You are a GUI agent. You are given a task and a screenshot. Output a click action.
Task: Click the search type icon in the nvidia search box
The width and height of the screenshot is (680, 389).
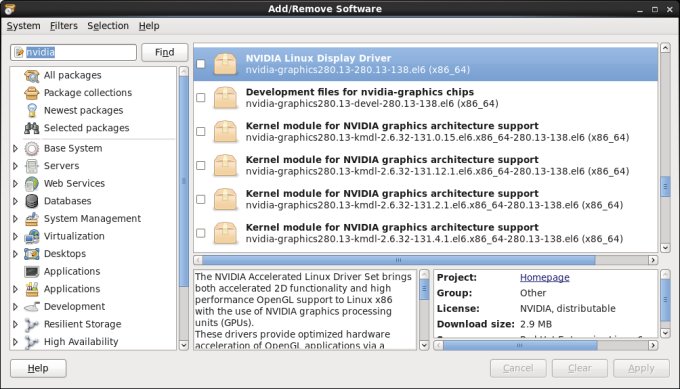point(19,52)
